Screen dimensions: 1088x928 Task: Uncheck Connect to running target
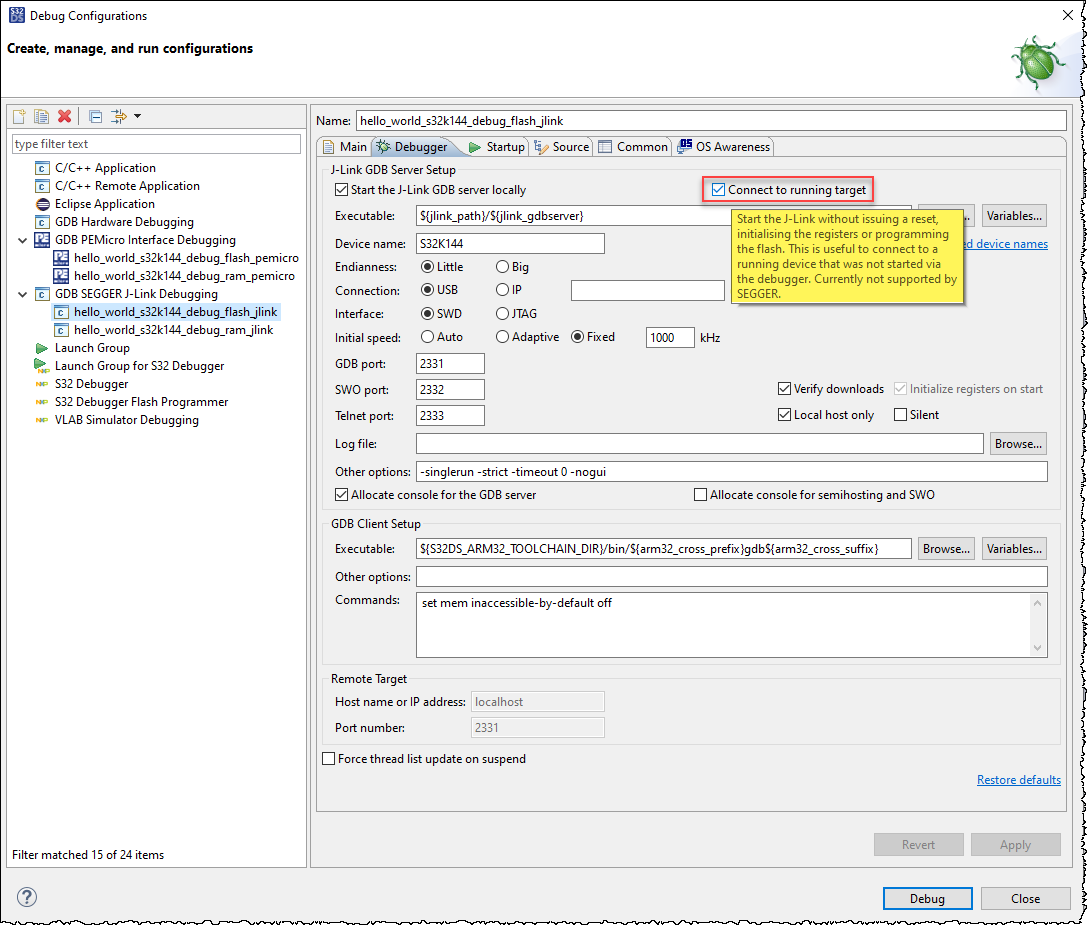pos(717,189)
